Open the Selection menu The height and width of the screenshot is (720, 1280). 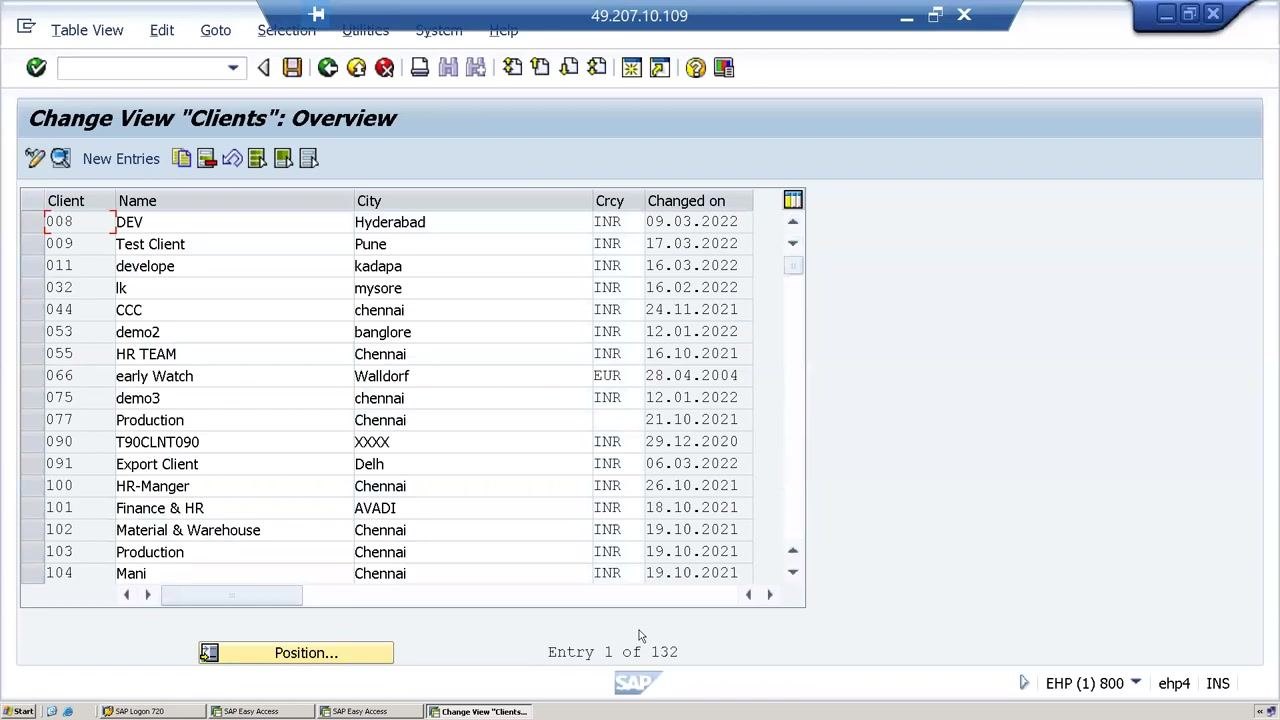click(286, 30)
